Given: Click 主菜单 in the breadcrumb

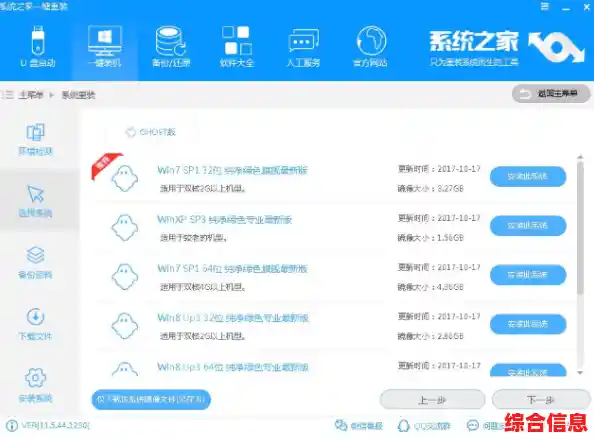Looking at the screenshot, I should 31,94.
